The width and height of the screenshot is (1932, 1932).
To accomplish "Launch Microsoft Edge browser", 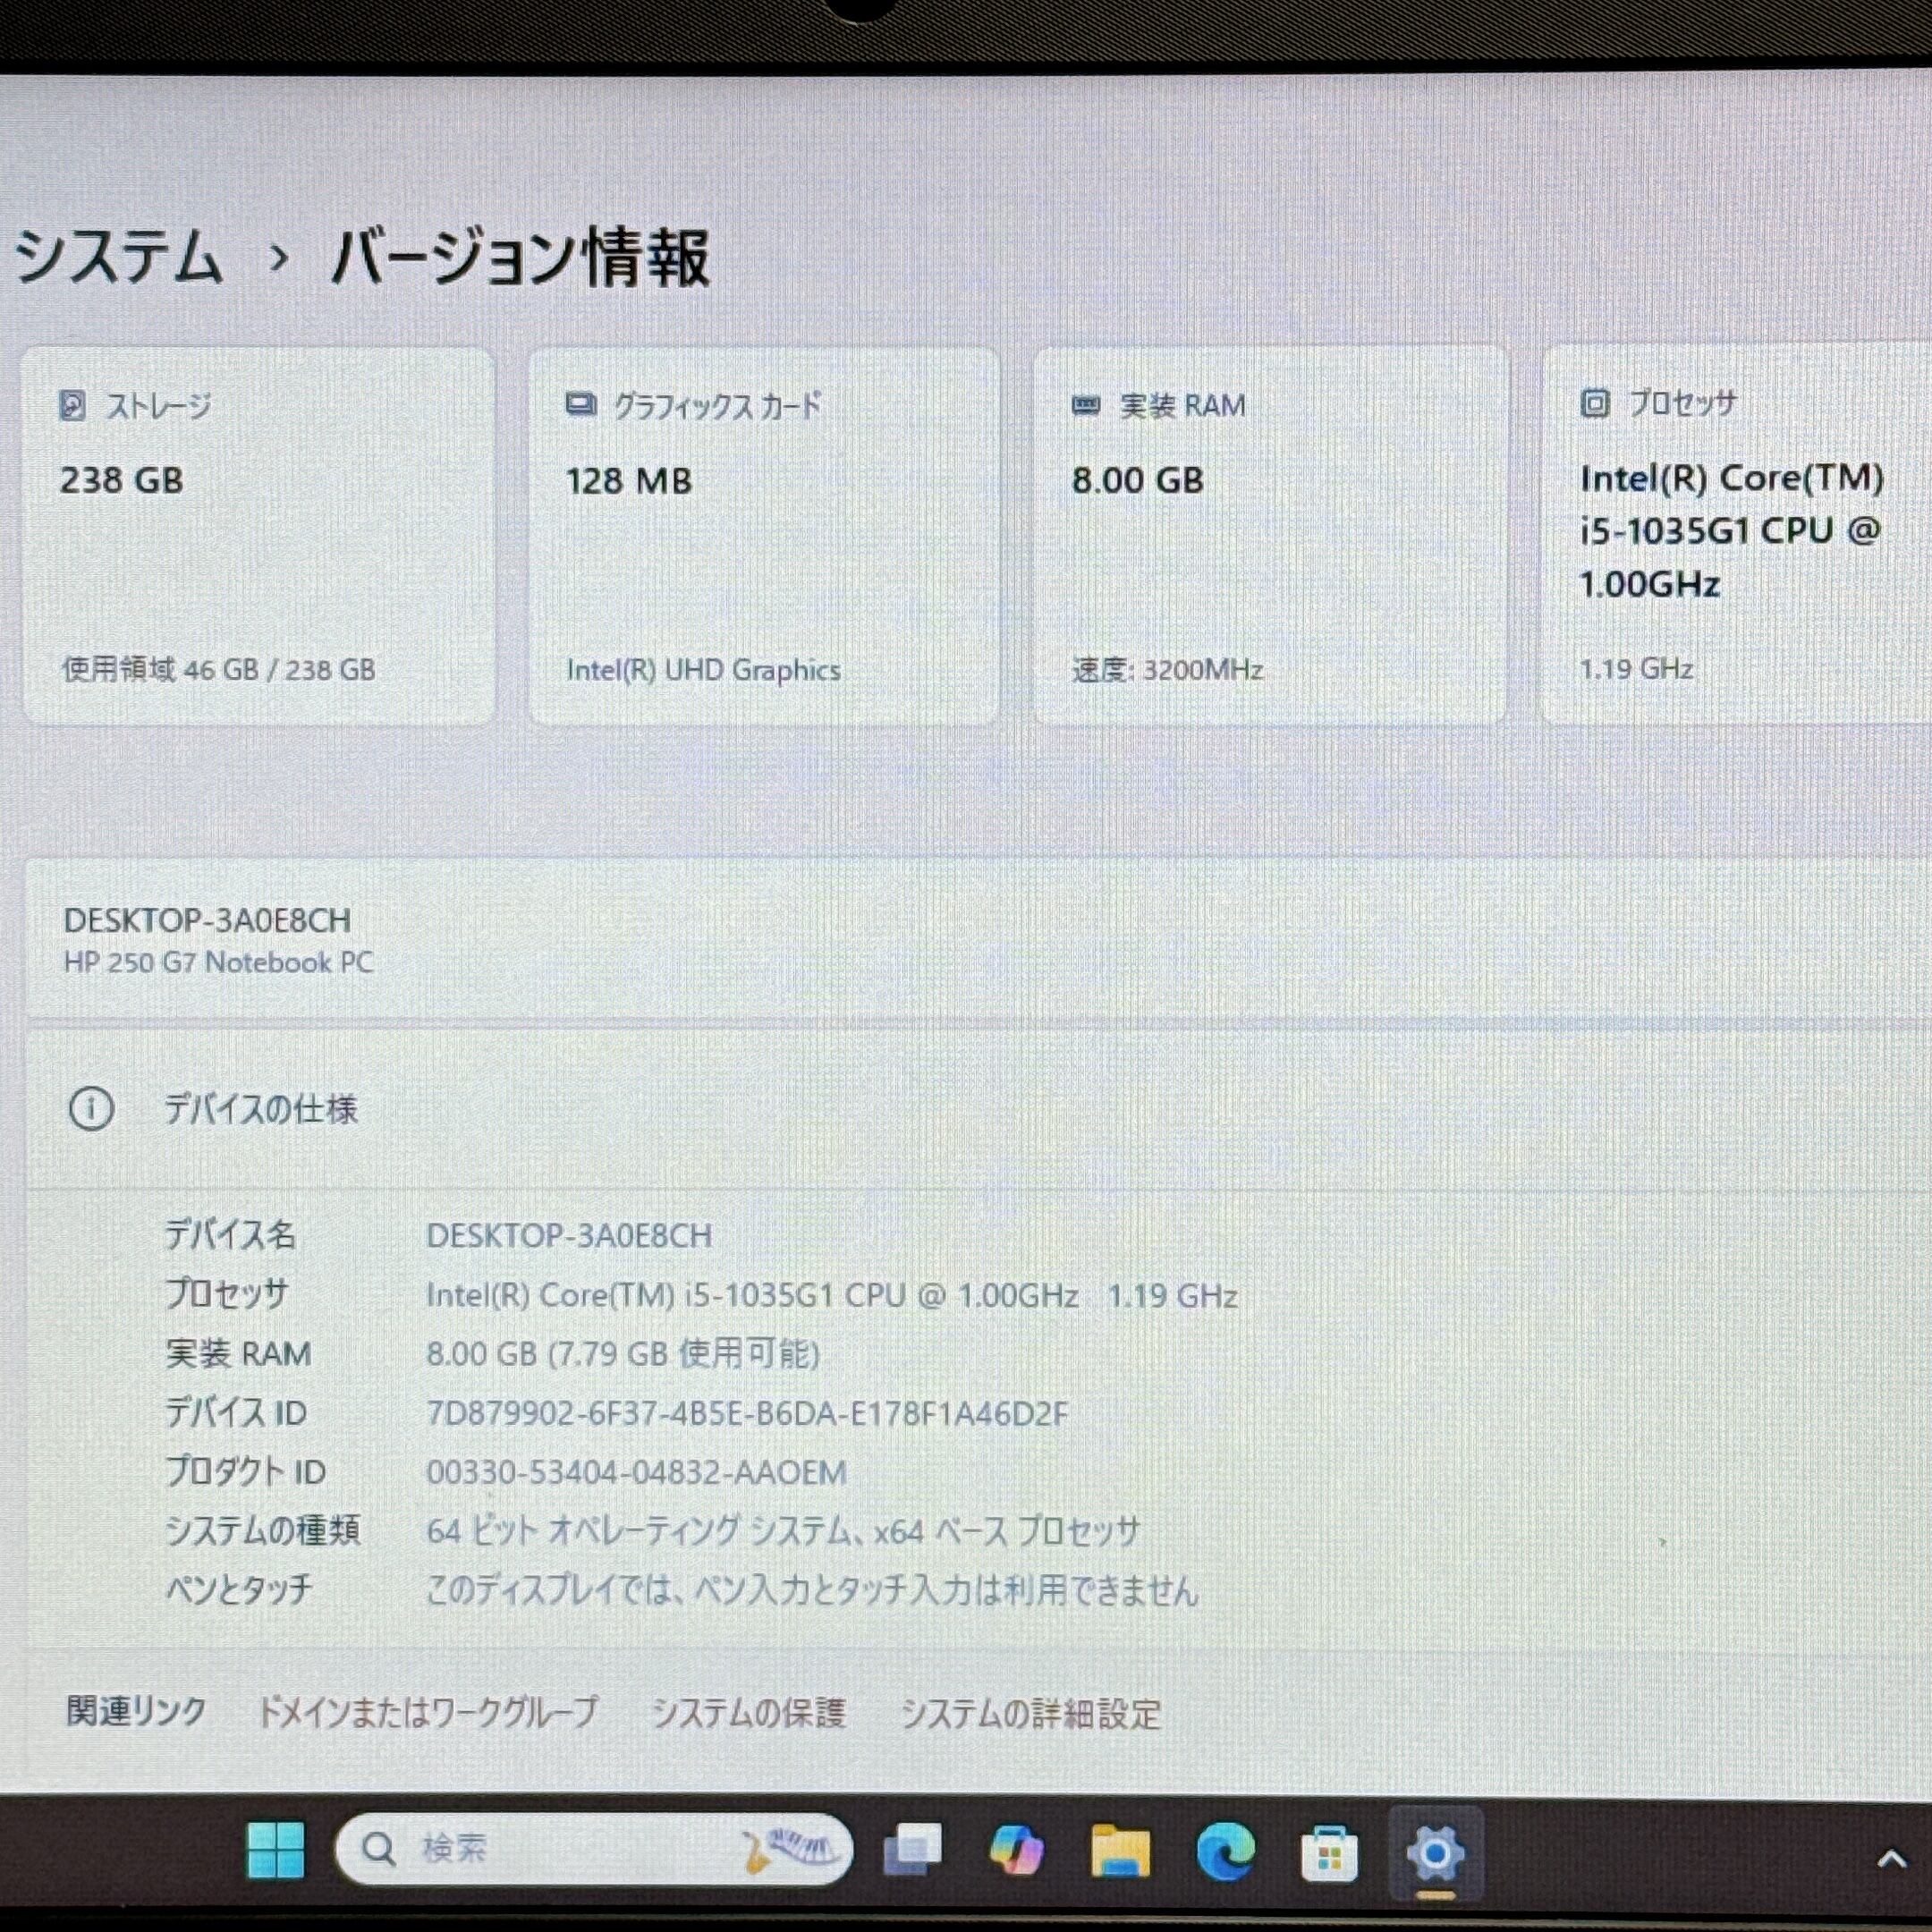I will [x=1225, y=1850].
